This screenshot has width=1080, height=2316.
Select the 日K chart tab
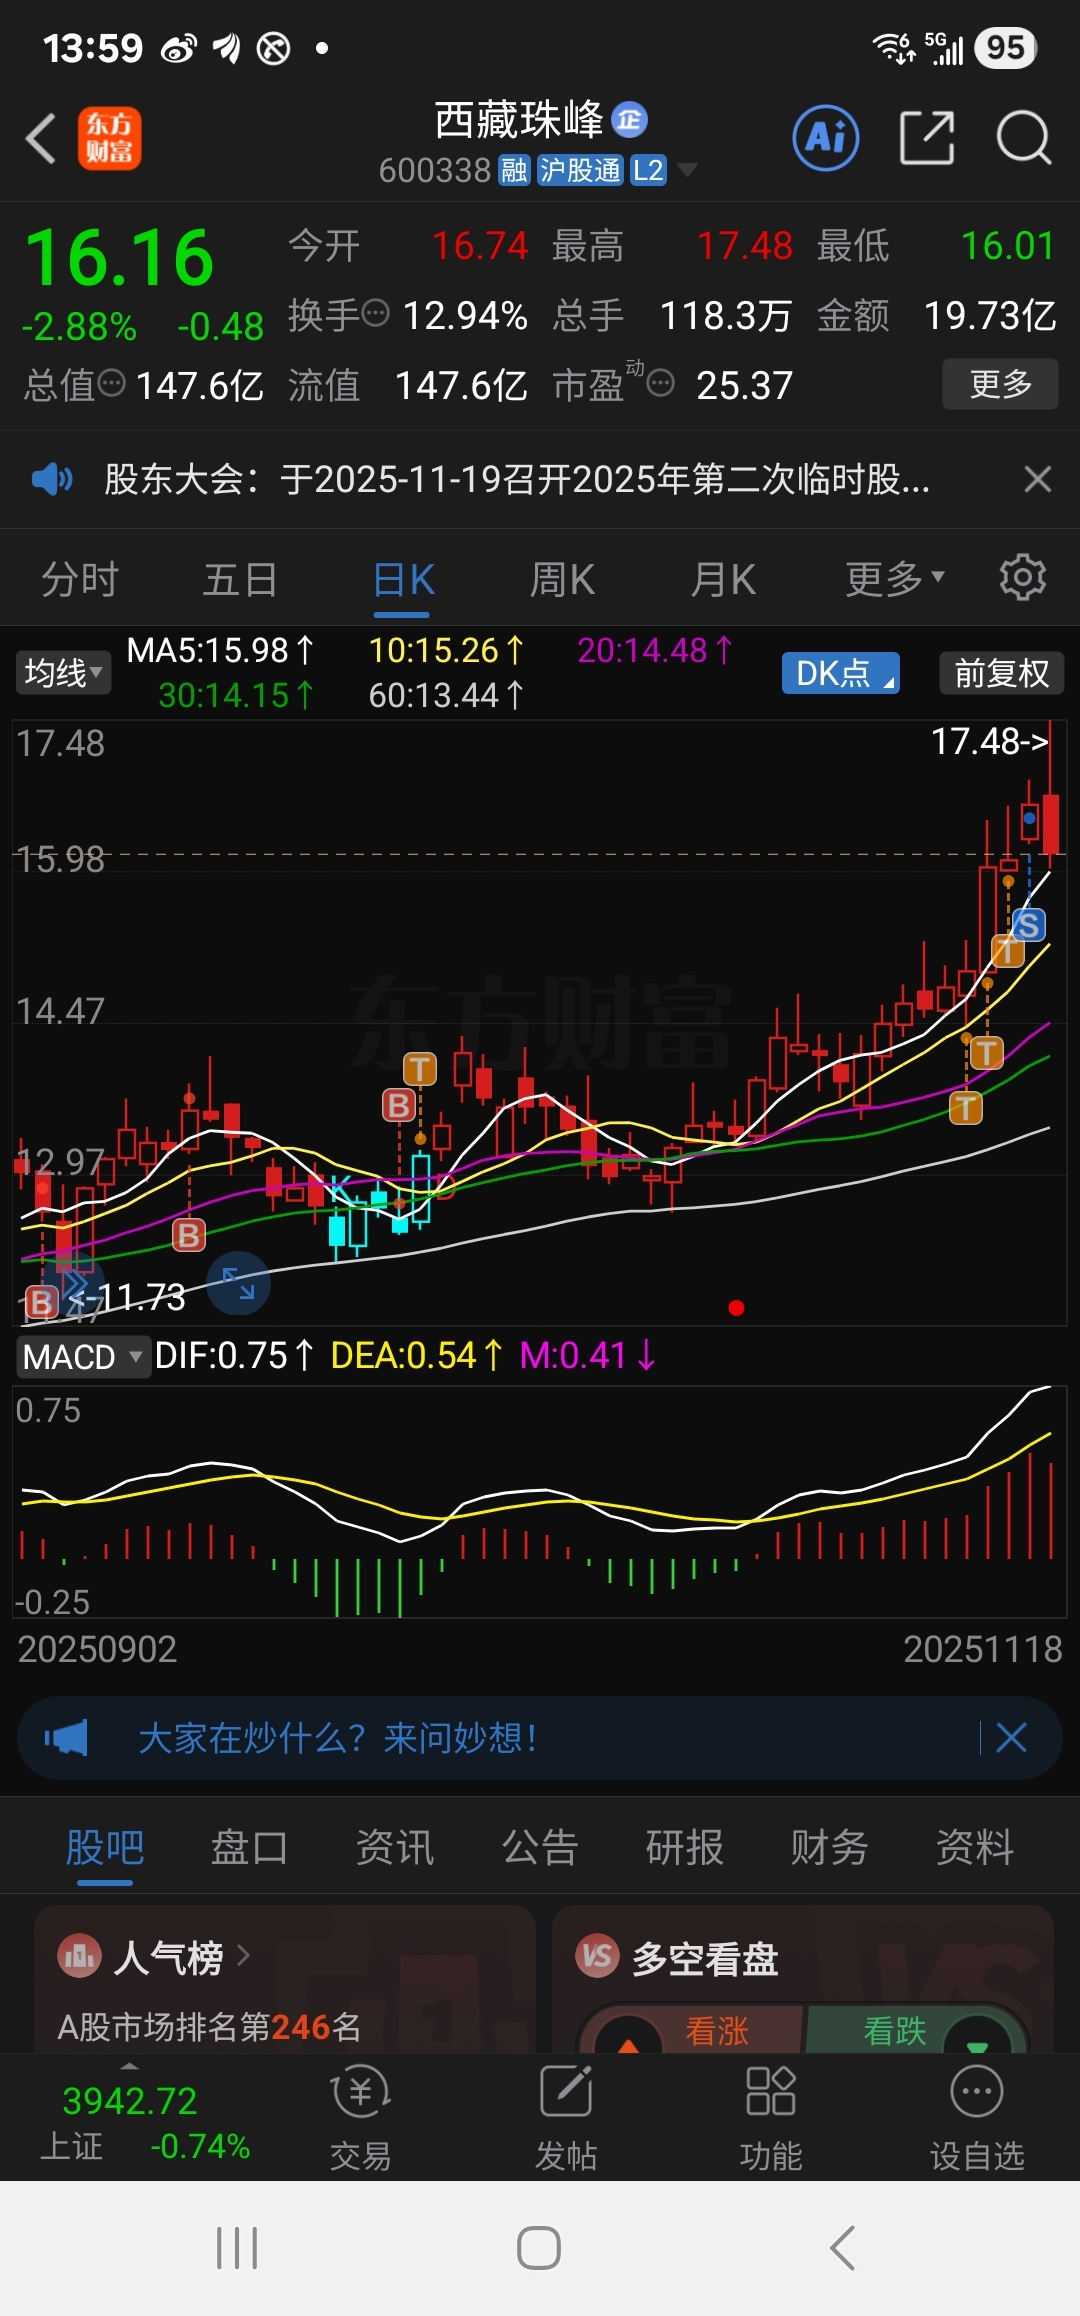pos(403,579)
